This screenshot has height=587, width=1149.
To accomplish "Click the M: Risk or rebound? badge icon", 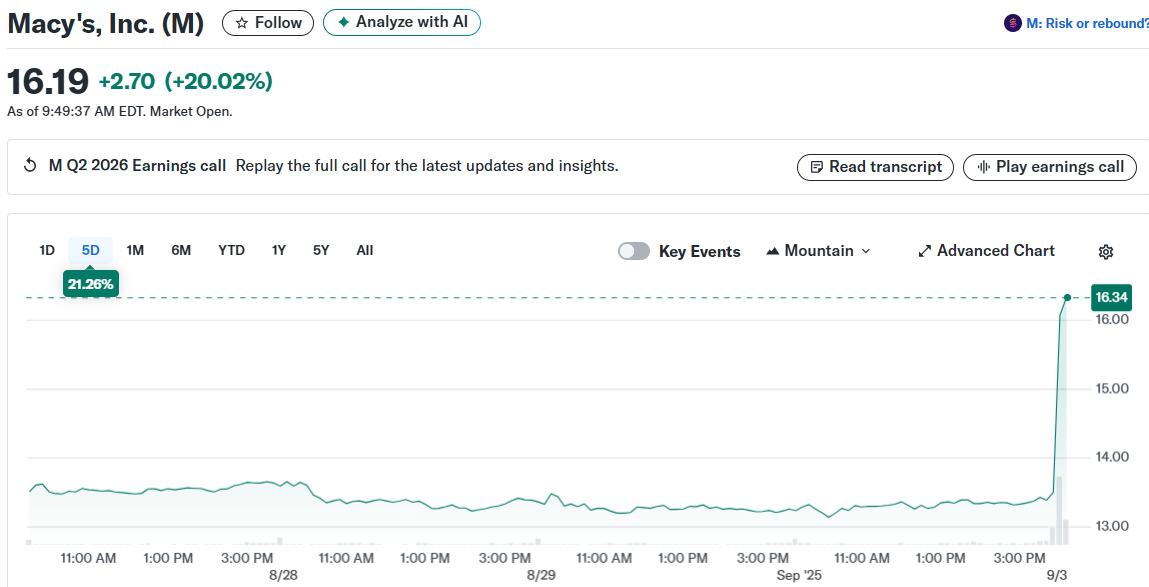I will 1013,23.
